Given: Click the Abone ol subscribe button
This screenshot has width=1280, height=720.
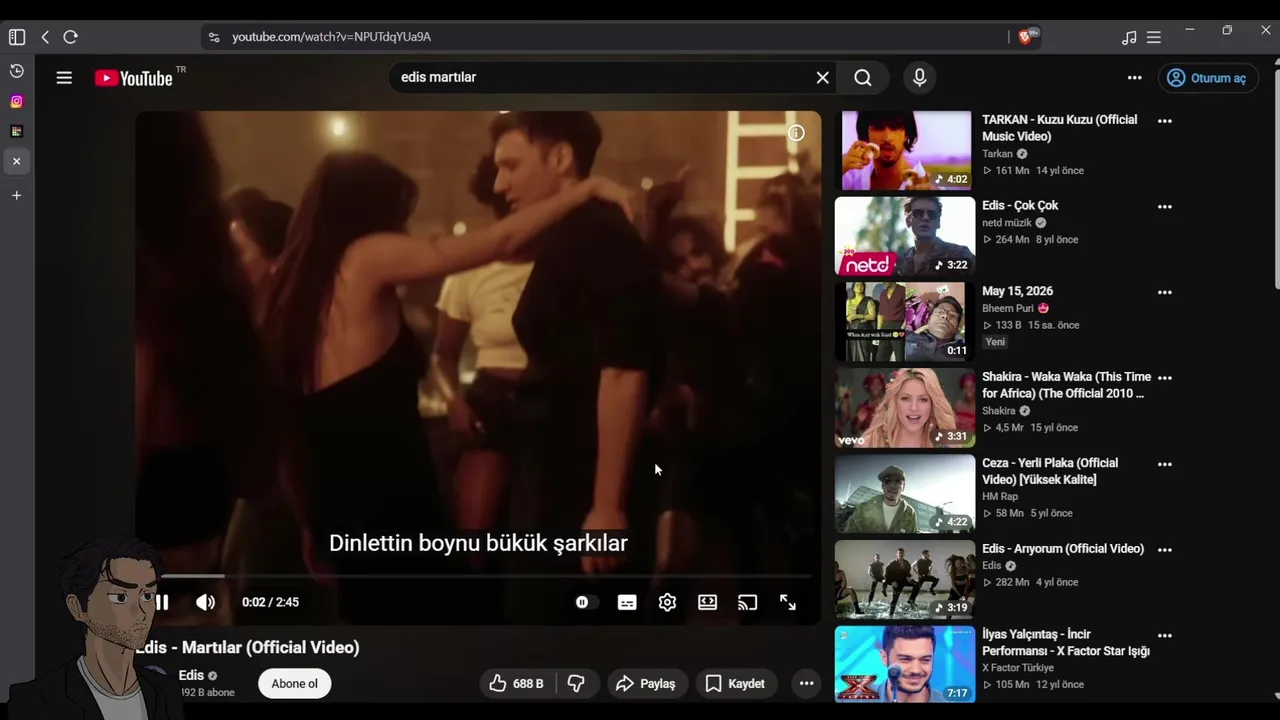Looking at the screenshot, I should pos(295,683).
